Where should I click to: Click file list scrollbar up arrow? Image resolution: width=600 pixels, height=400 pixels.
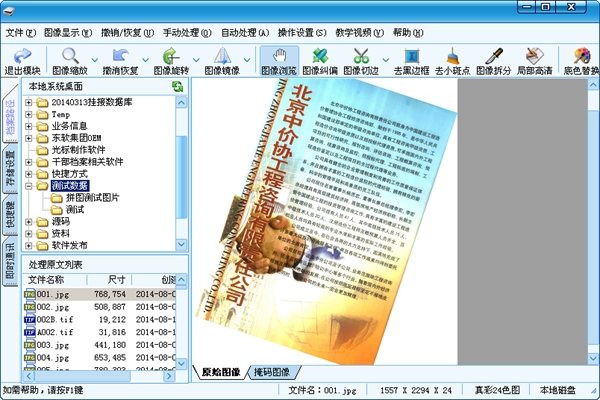(x=181, y=280)
